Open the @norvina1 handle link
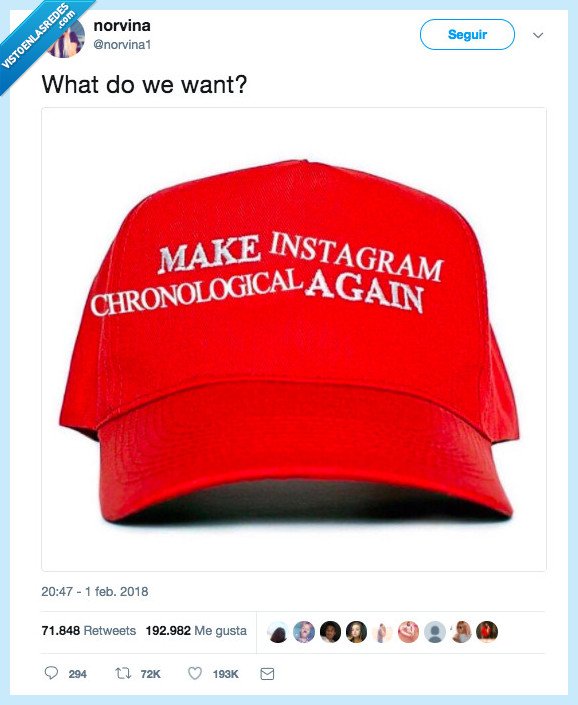Screen dimensions: 578x705 (122, 45)
